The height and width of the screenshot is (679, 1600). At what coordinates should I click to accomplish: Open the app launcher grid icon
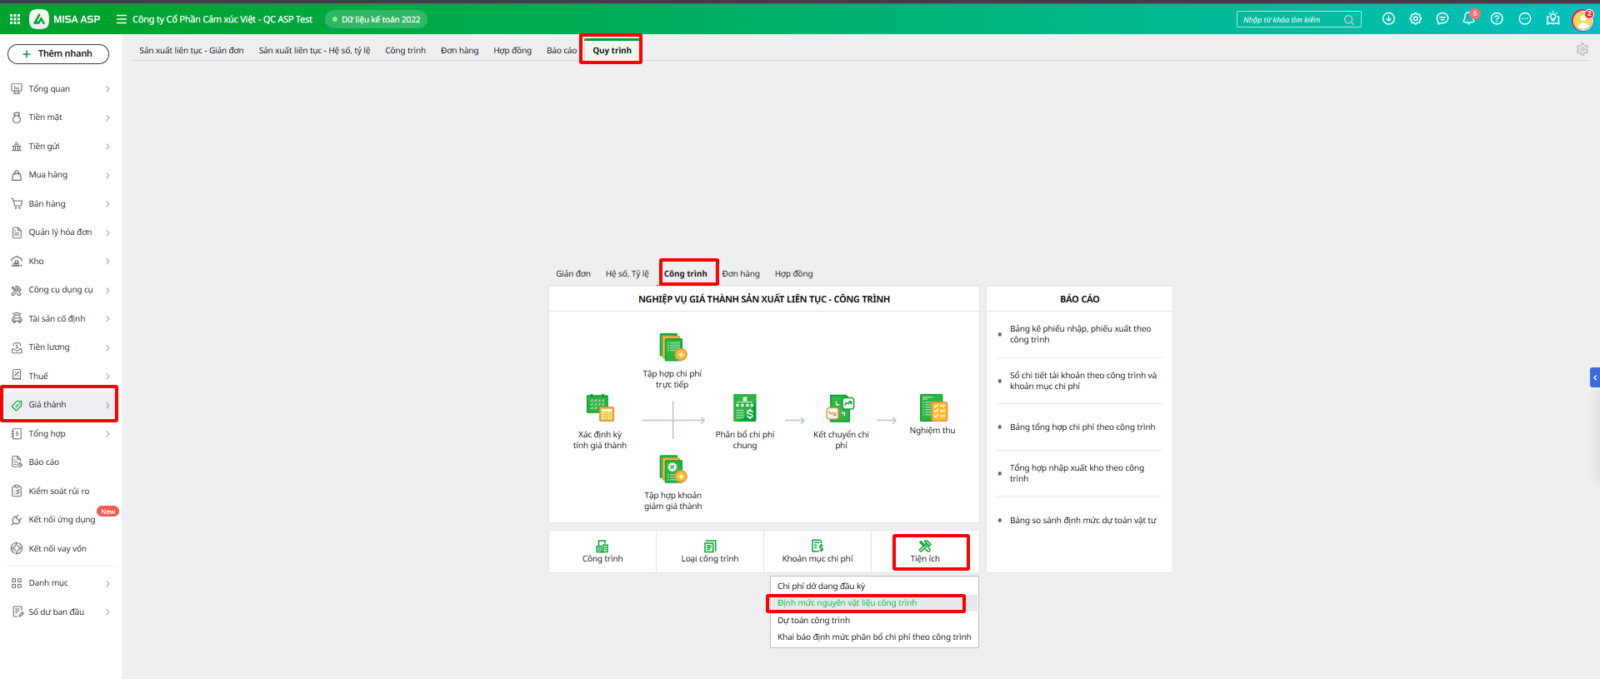click(x=15, y=19)
